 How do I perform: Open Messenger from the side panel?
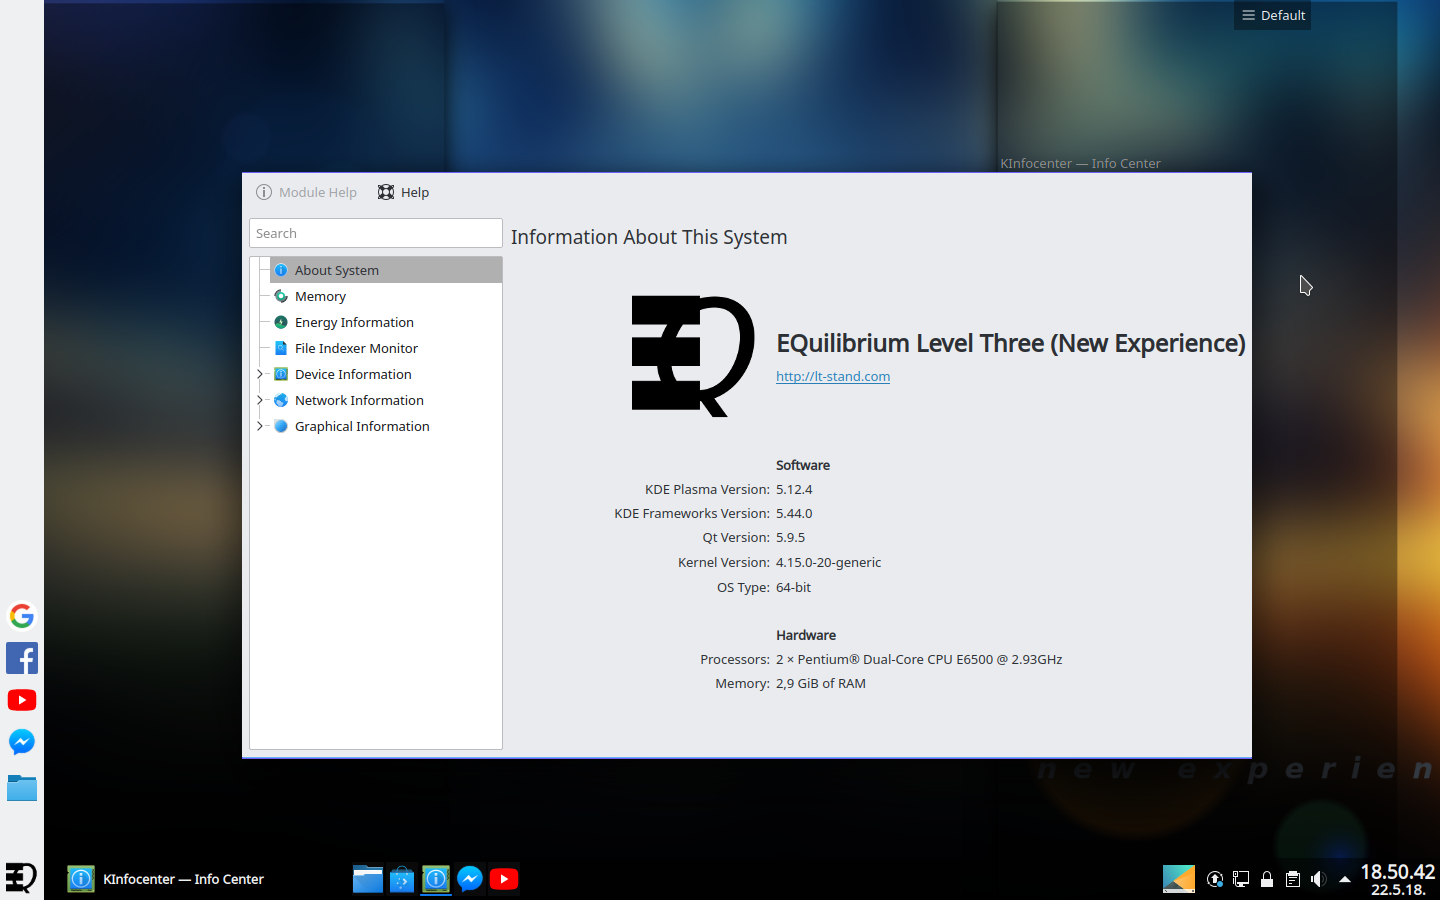click(22, 742)
